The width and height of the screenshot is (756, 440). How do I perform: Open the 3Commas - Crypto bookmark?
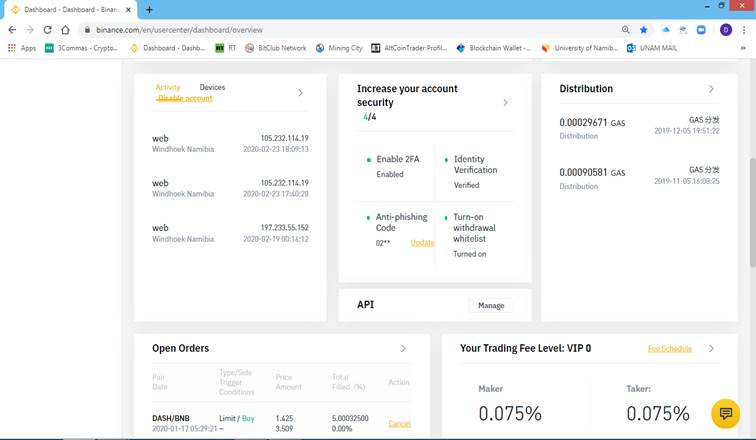81,48
